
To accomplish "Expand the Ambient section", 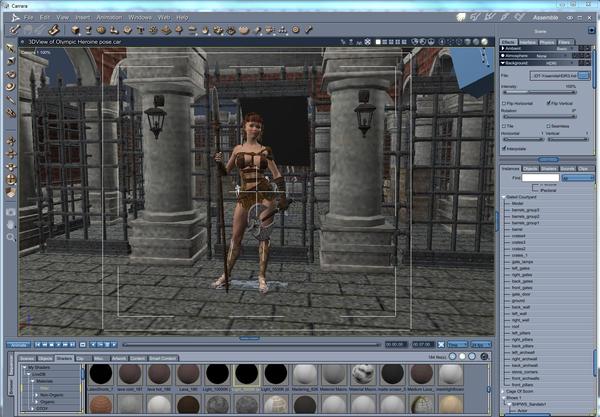I will (503, 48).
